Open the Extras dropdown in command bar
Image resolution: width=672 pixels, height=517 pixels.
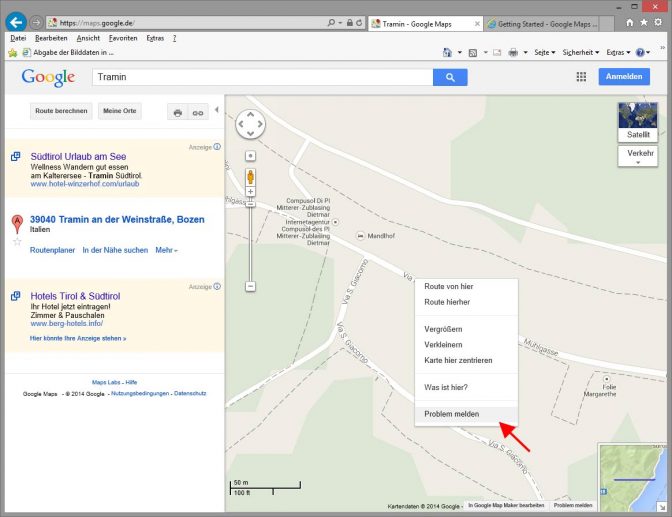(x=618, y=52)
